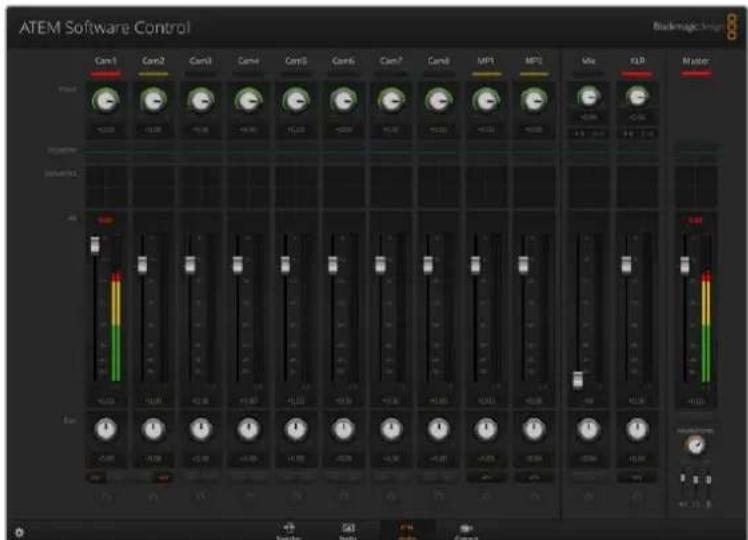This screenshot has height=540, width=748.
Task: Open settings via the gear icon
Action: (x=20, y=532)
